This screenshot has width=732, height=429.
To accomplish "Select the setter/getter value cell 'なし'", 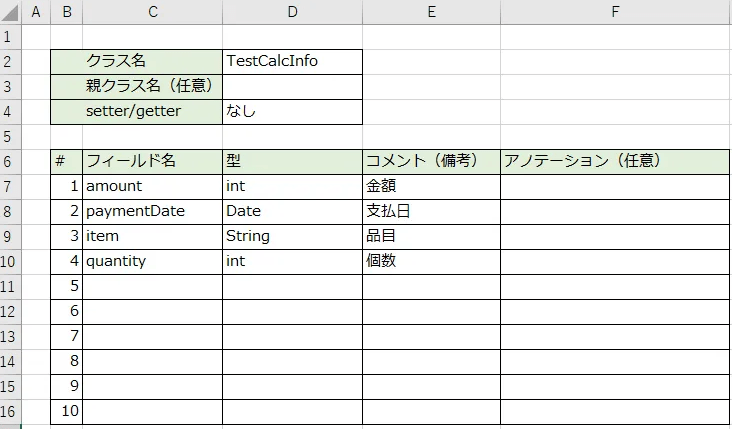I will [292, 112].
